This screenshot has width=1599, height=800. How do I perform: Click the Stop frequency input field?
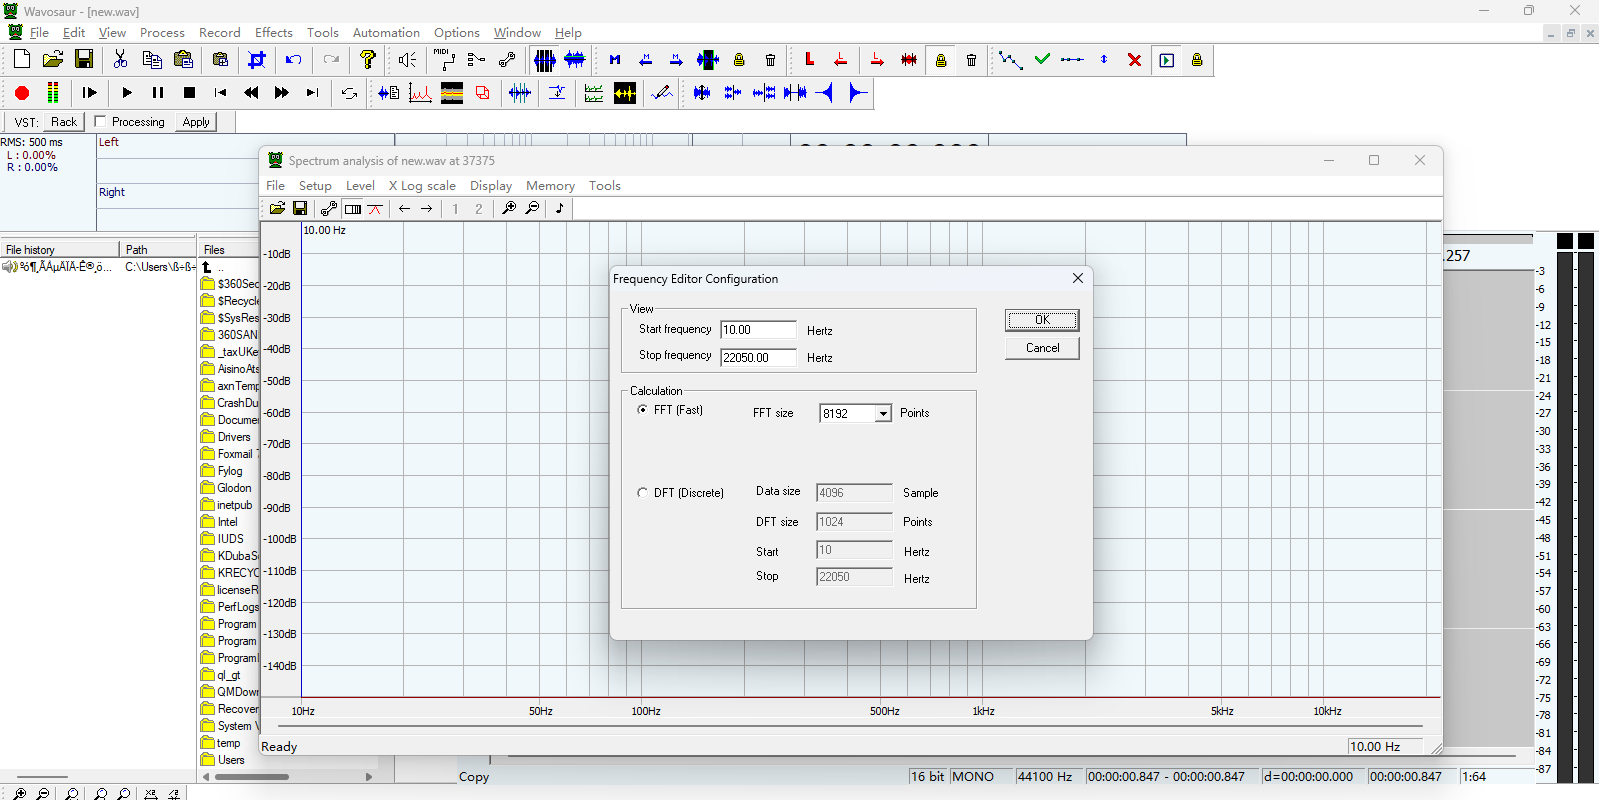point(758,358)
